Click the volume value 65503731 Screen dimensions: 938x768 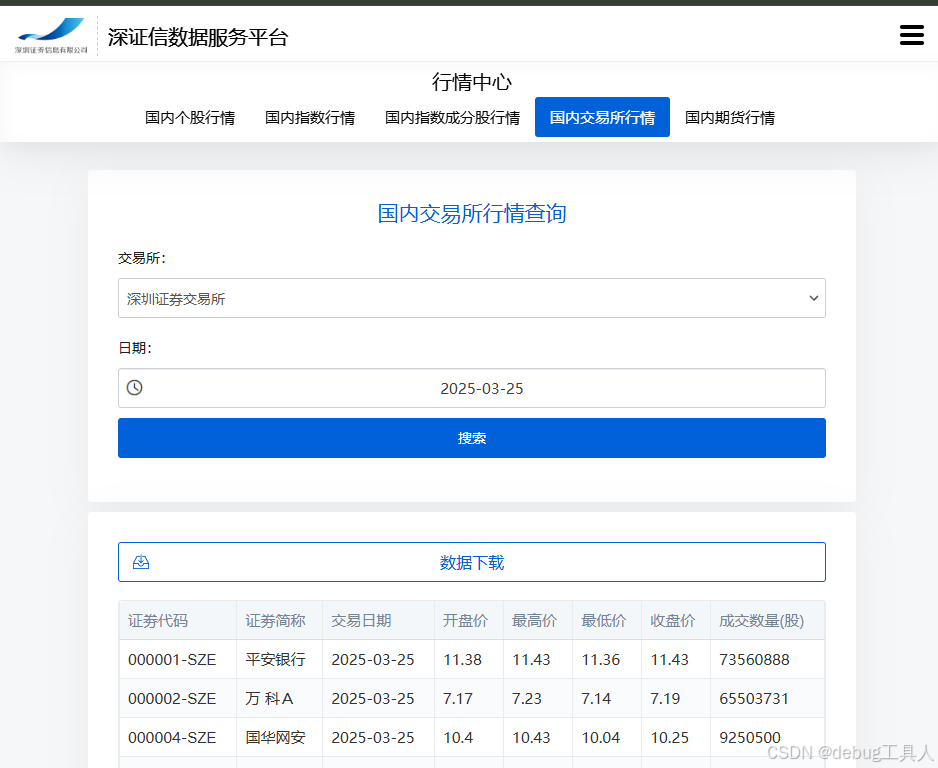[754, 698]
